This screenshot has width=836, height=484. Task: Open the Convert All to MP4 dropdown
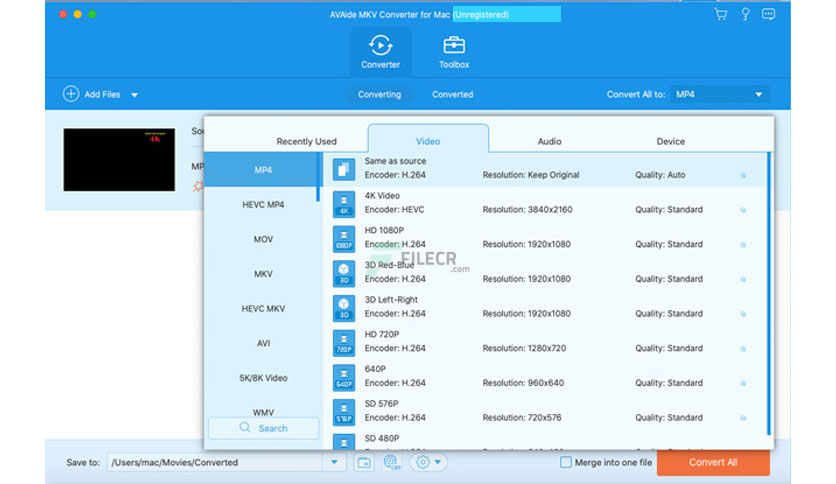tap(719, 94)
